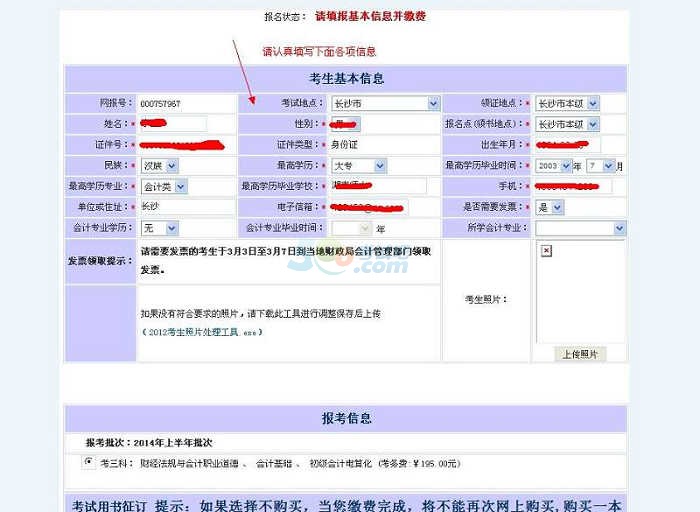
Task: Expand the 领证地点 dropdown
Action: coord(566,103)
